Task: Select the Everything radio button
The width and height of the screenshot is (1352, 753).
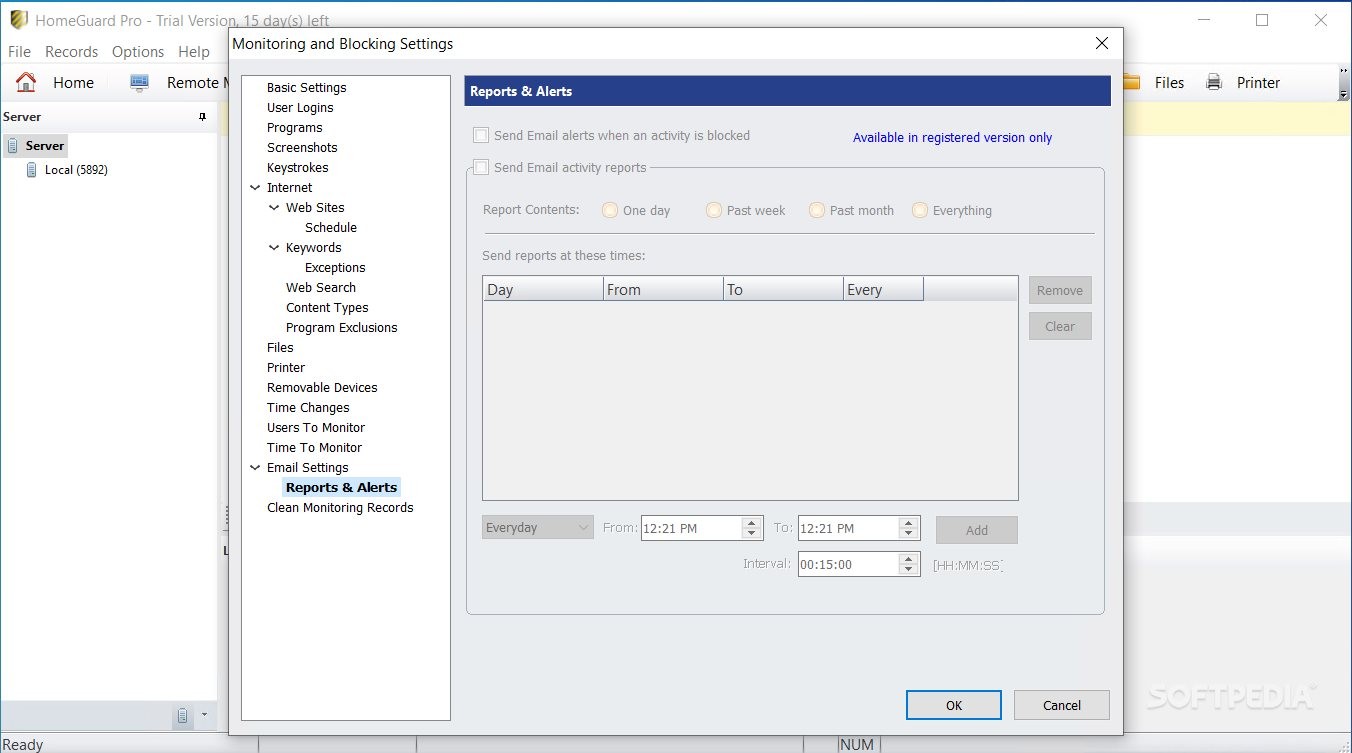Action: click(x=920, y=210)
